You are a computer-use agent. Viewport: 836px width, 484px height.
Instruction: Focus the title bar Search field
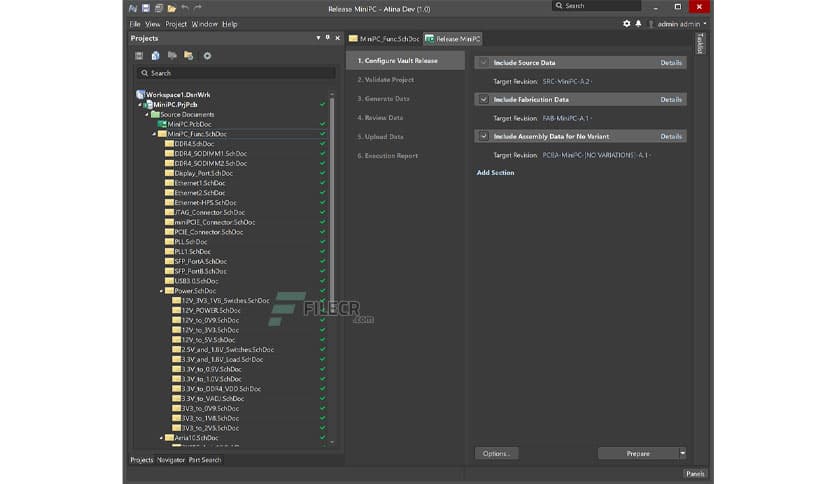point(597,5)
